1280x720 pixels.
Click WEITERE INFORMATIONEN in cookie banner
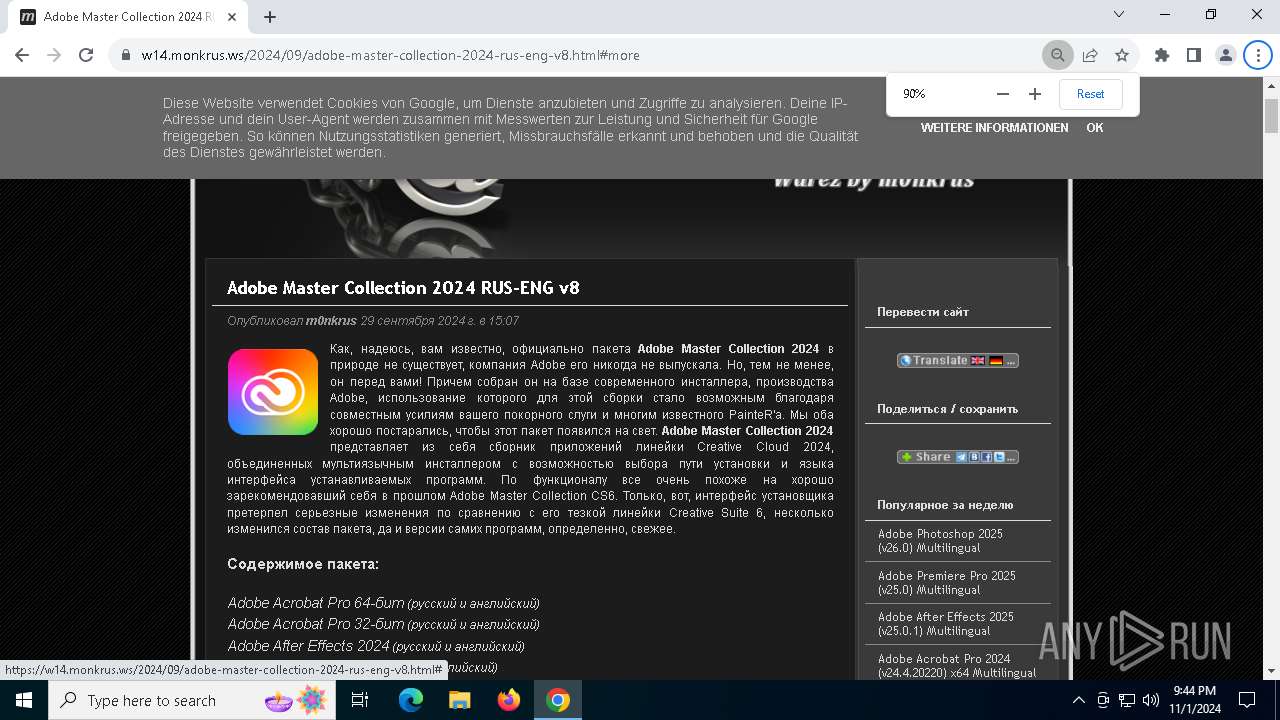994,128
